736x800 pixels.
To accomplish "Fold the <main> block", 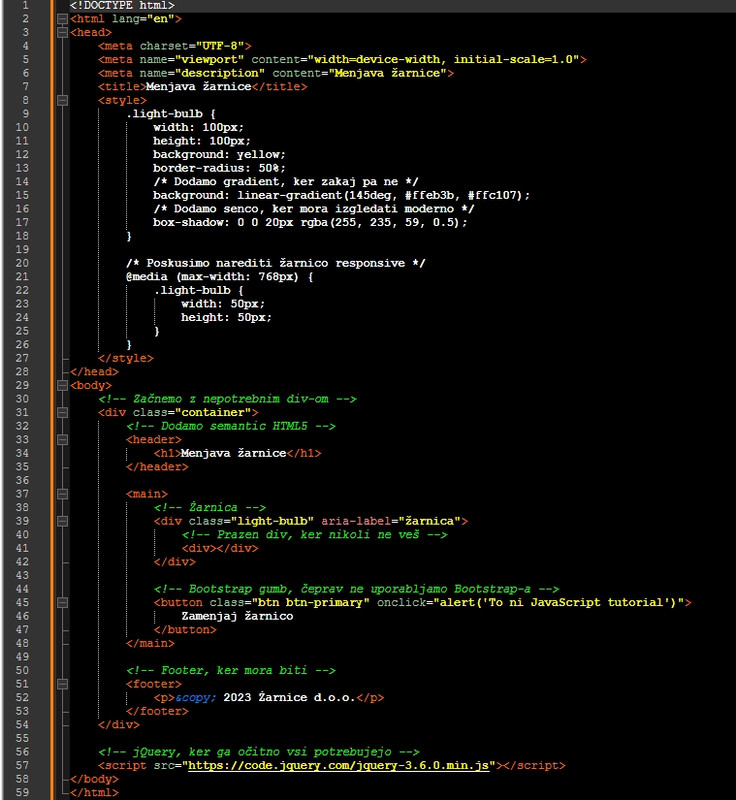I will (62, 494).
